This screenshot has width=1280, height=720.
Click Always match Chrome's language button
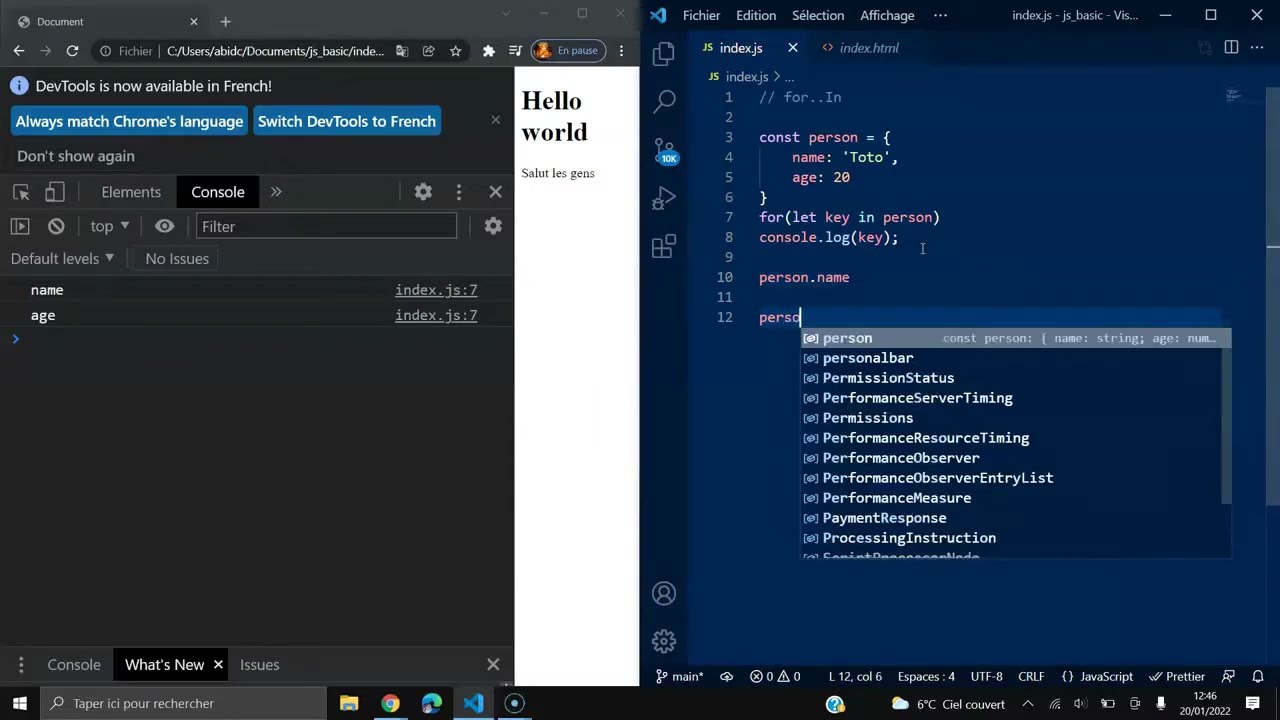(x=129, y=121)
